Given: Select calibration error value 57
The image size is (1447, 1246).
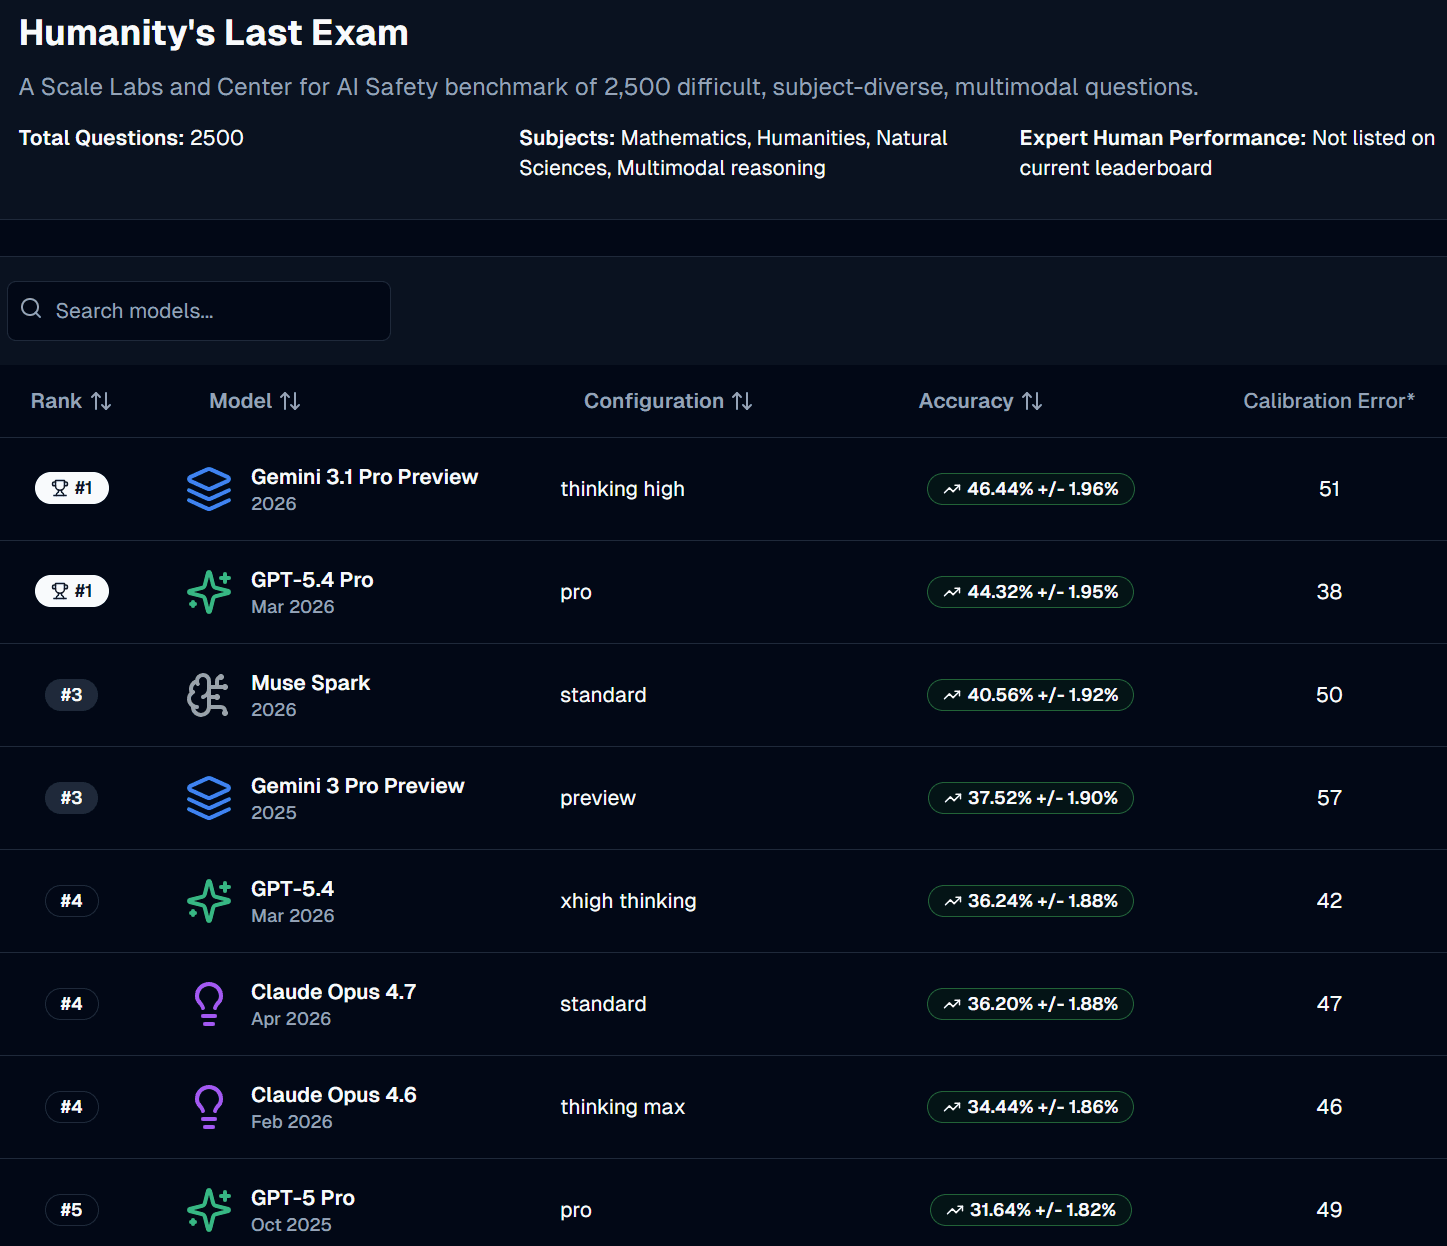Looking at the screenshot, I should tap(1329, 798).
